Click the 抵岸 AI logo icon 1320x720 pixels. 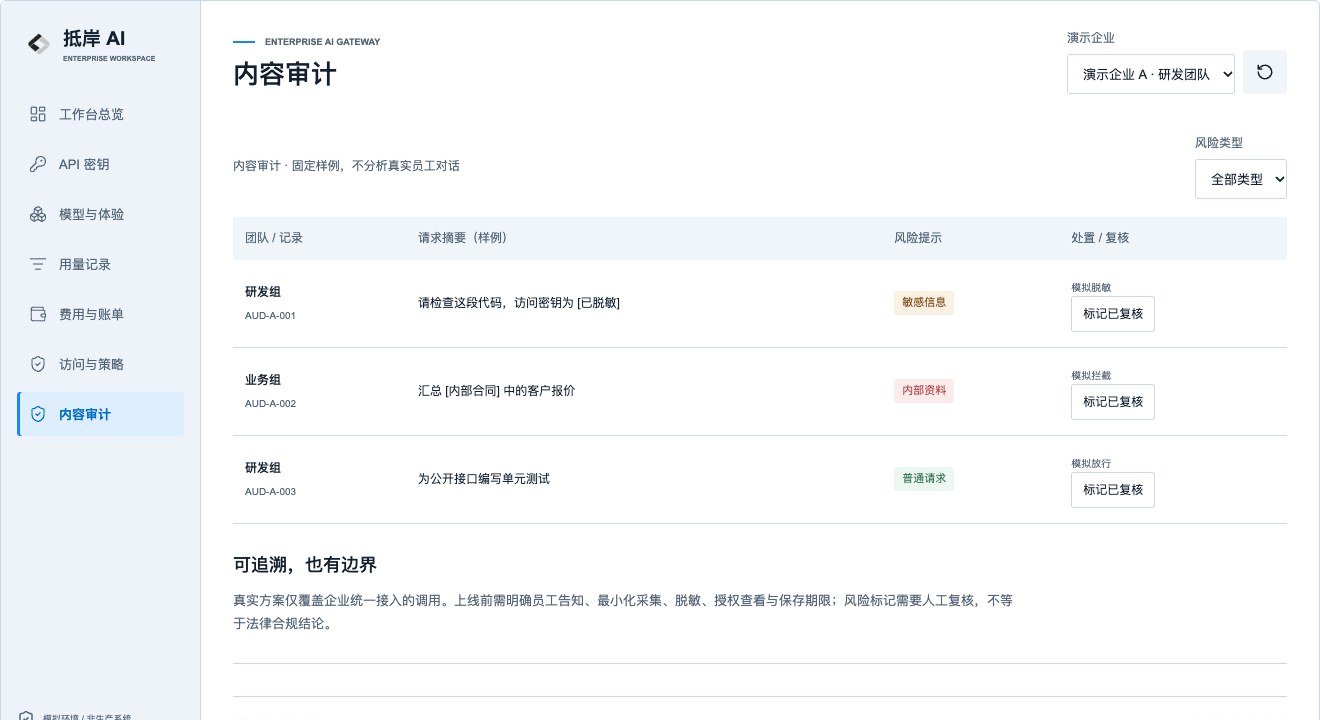(x=39, y=44)
